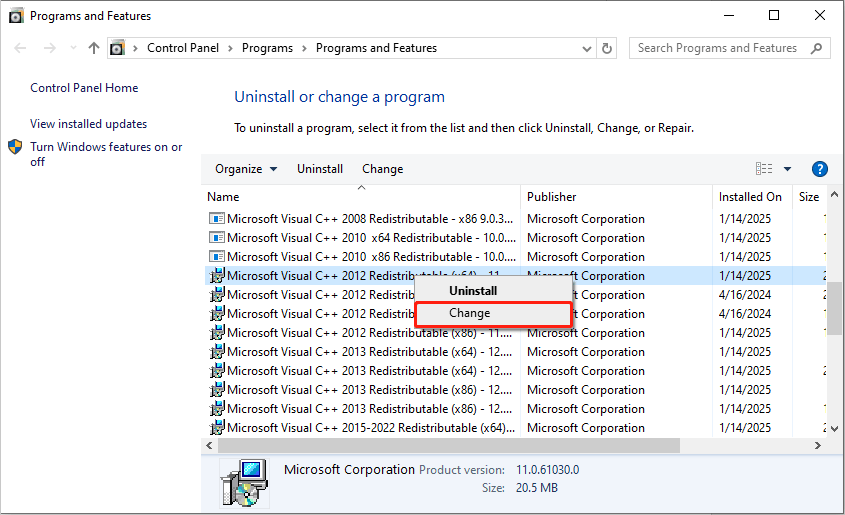Click the installer icon in details pane
This screenshot has width=845, height=515.
click(244, 483)
